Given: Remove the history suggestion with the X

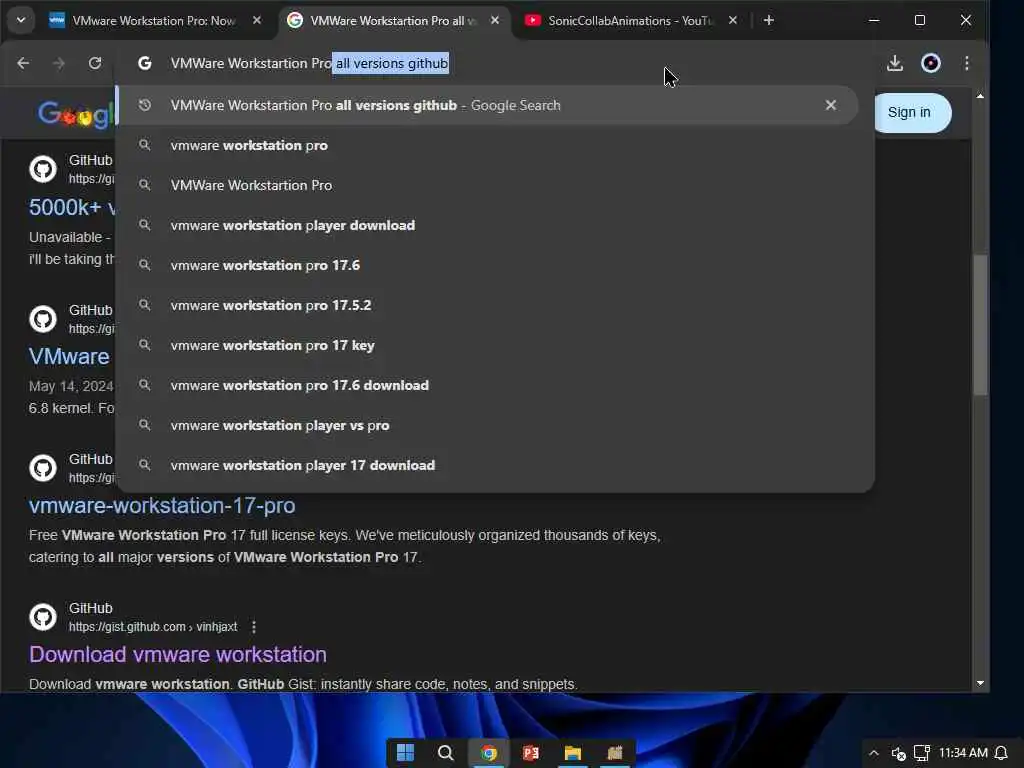Looking at the screenshot, I should pos(831,105).
